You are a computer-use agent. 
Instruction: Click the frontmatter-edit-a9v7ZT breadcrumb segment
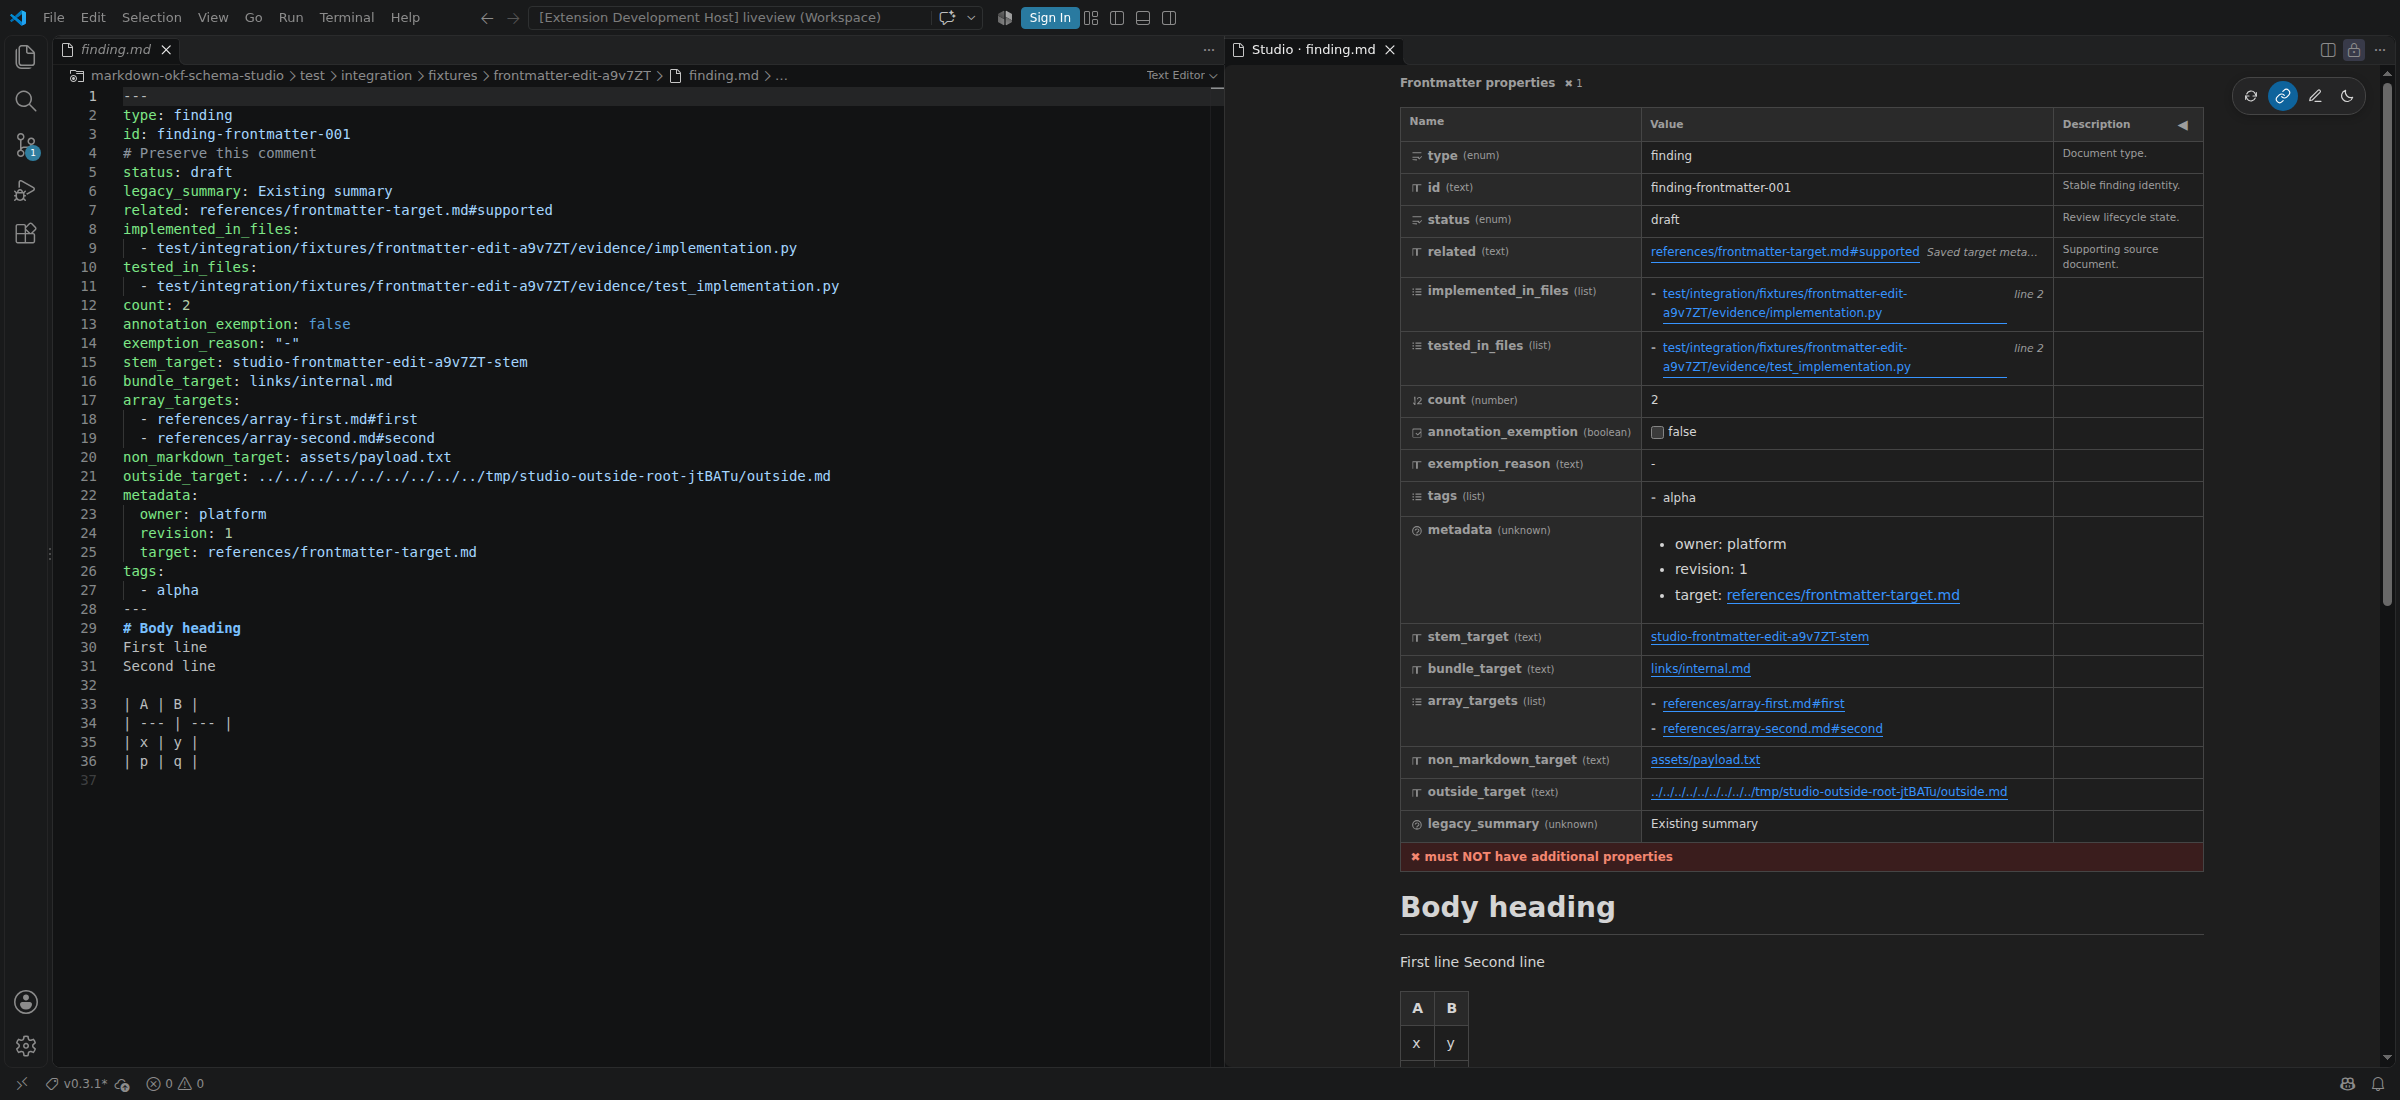click(x=572, y=76)
